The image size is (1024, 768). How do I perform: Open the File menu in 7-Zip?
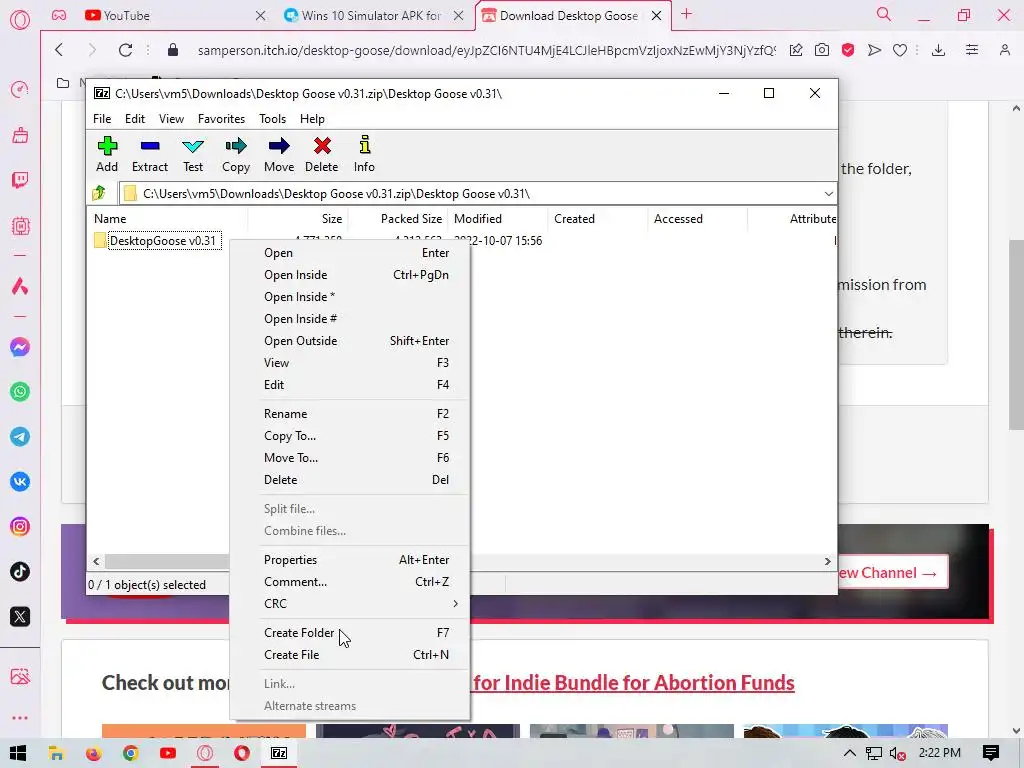pos(102,119)
